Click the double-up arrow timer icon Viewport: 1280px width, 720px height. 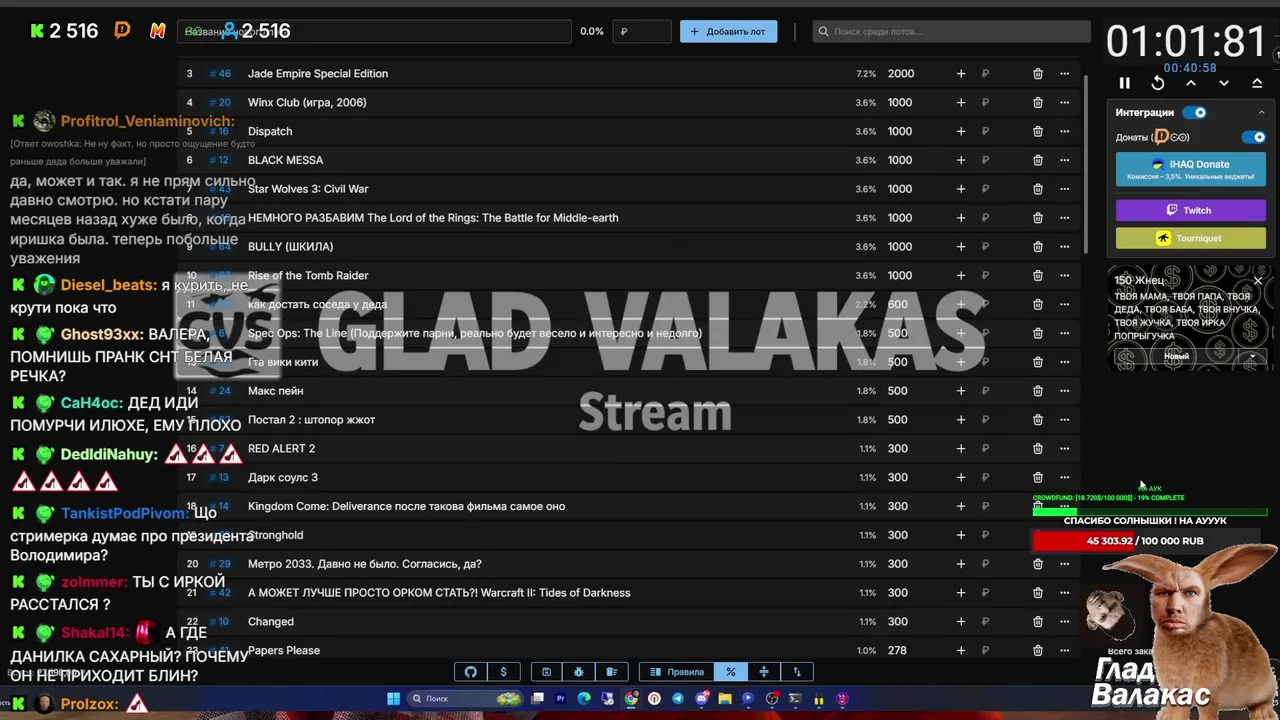[x=1257, y=84]
